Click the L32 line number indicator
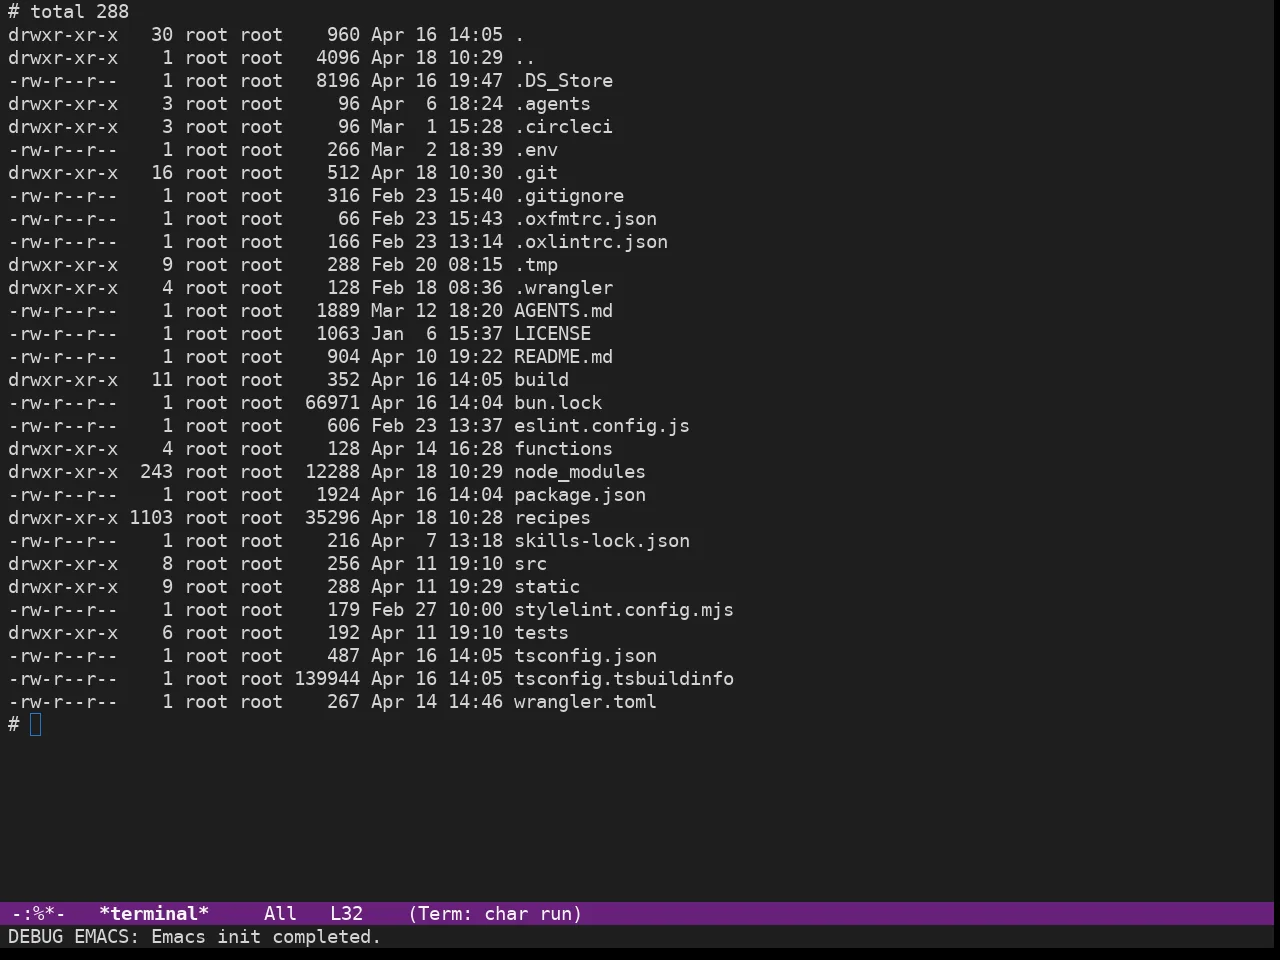Screen dimensions: 1280x960 click(346, 914)
